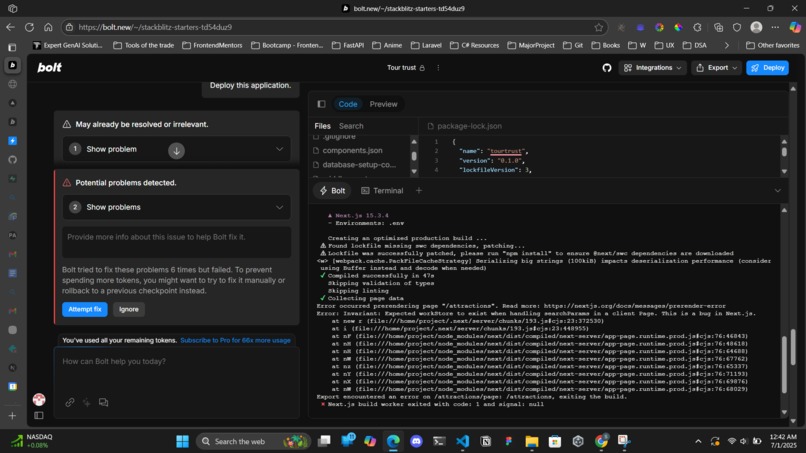Click the scroll-to-bottom arrow button in chat

[x=176, y=151]
